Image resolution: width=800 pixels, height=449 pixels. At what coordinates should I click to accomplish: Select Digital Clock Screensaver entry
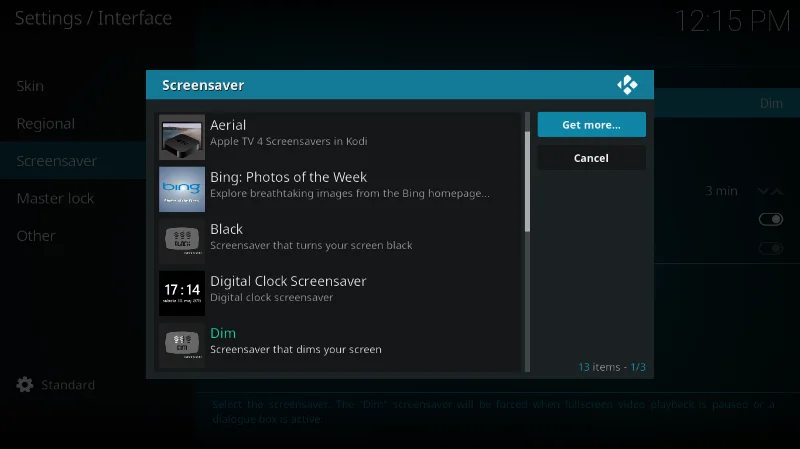[338, 293]
